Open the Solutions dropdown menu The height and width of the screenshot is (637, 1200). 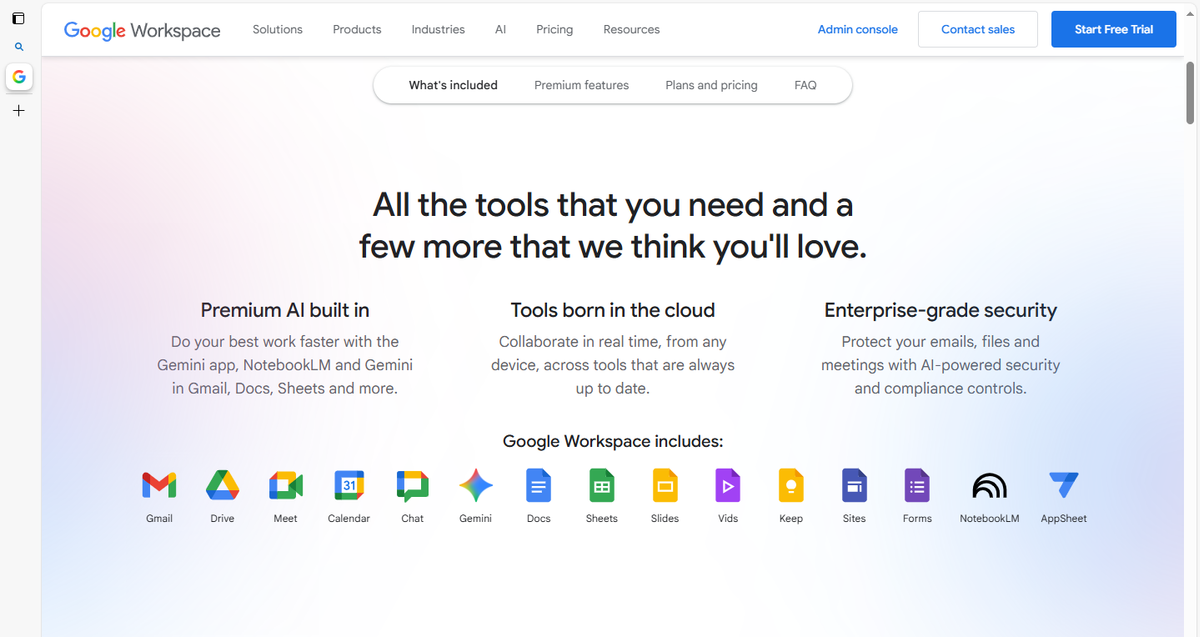(x=277, y=29)
